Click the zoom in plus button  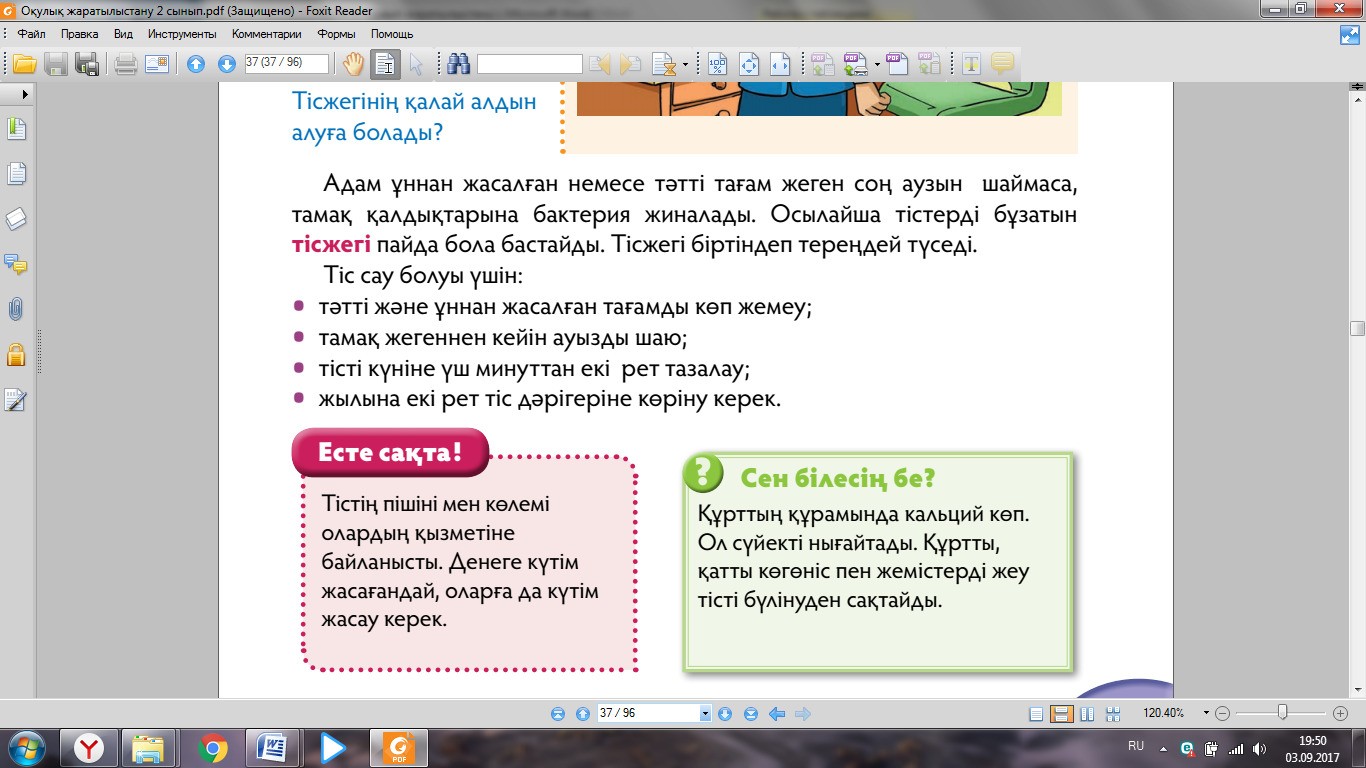[1341, 714]
